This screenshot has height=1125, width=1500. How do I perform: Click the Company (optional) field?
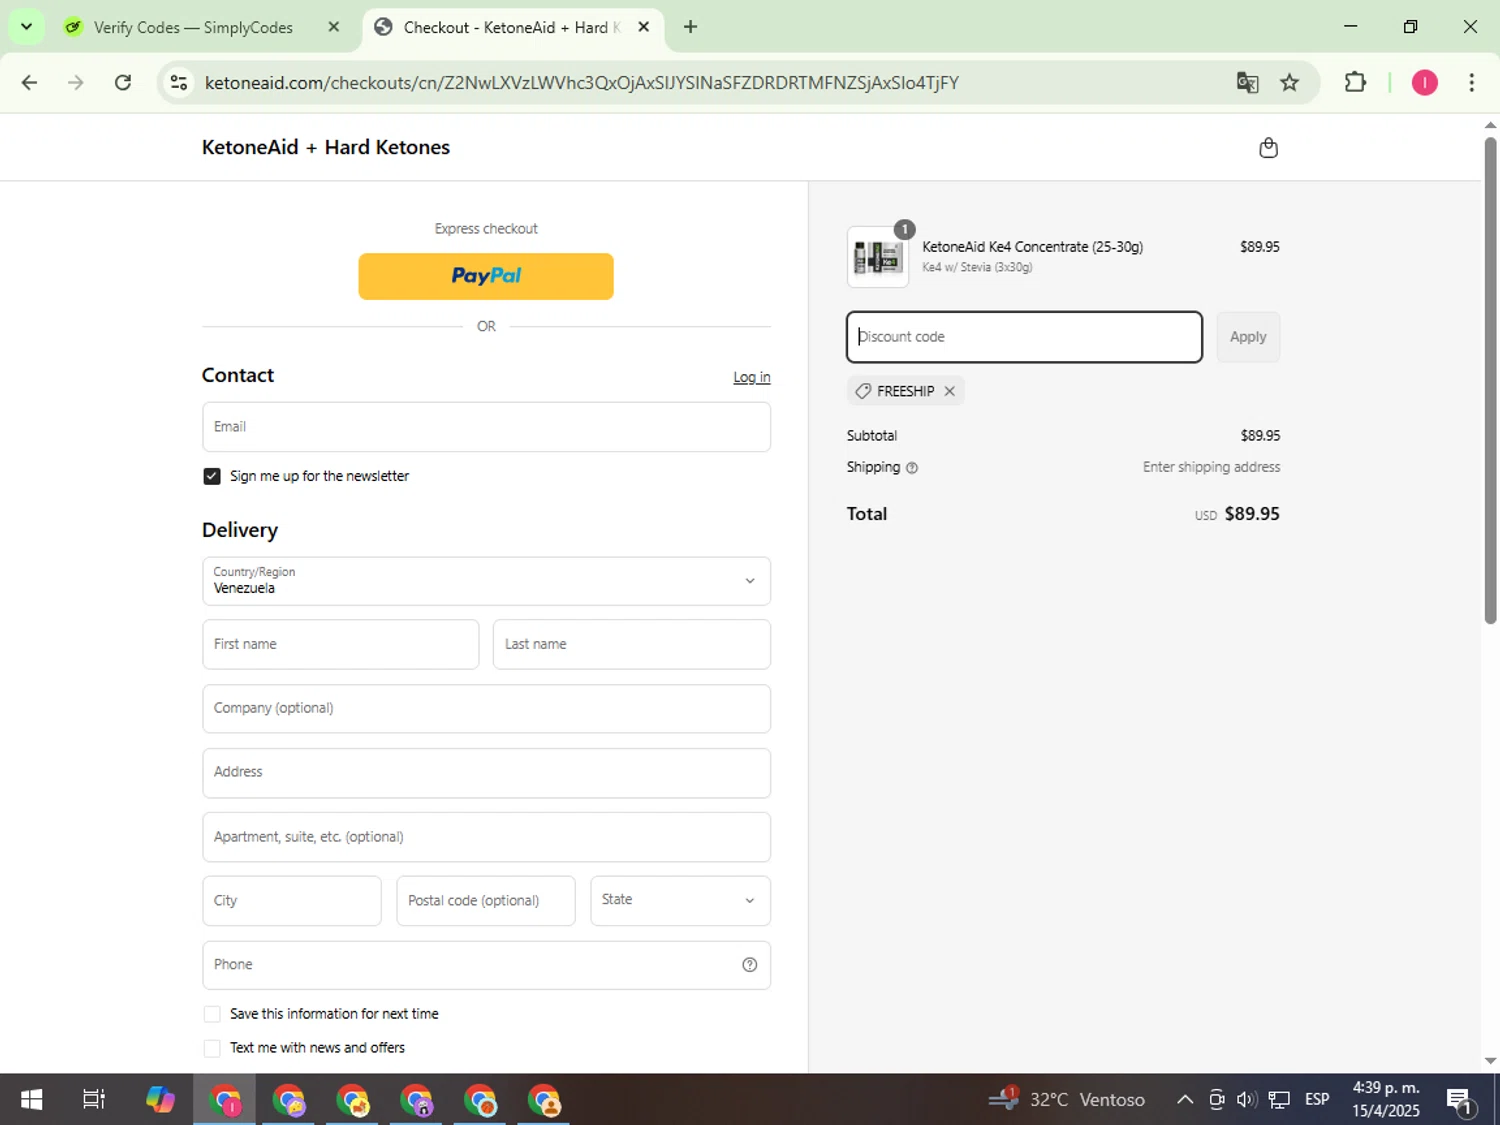[486, 709]
